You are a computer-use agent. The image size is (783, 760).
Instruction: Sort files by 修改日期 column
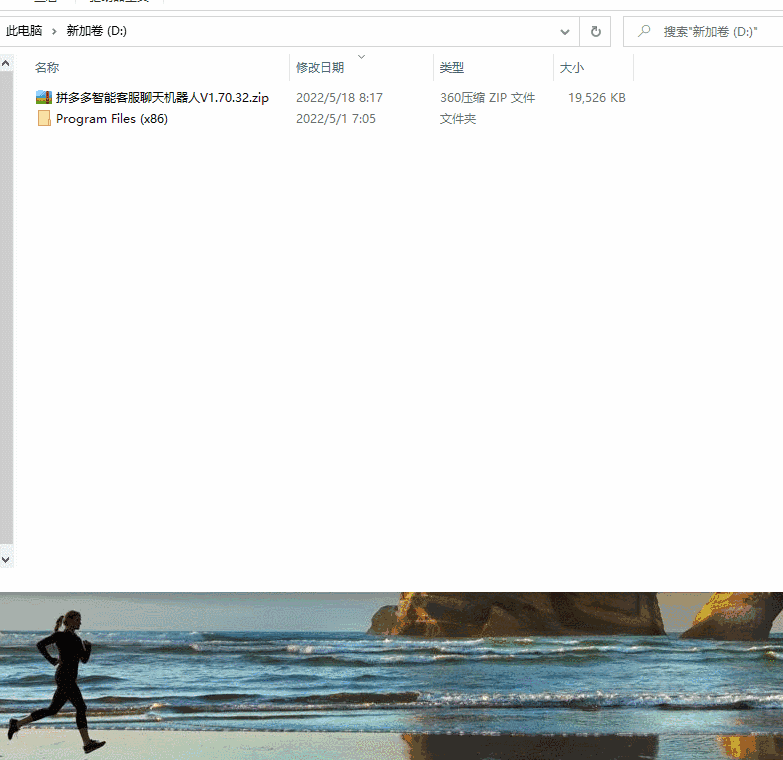pos(320,67)
